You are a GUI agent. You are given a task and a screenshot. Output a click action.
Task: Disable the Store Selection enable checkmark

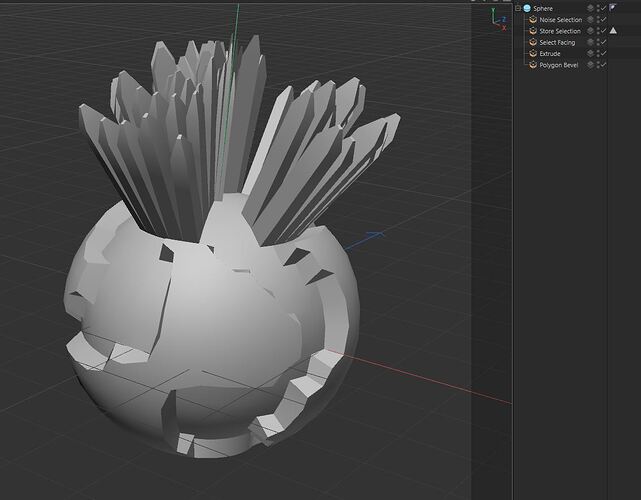click(603, 31)
